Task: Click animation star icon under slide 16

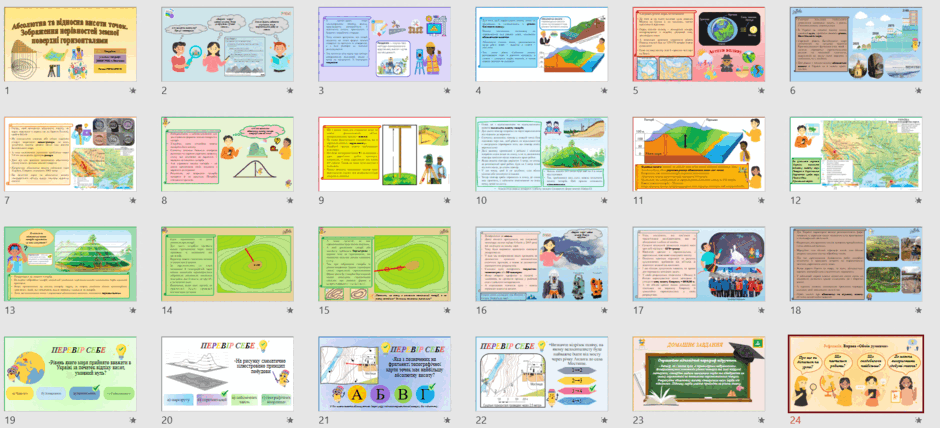Action: tap(604, 311)
